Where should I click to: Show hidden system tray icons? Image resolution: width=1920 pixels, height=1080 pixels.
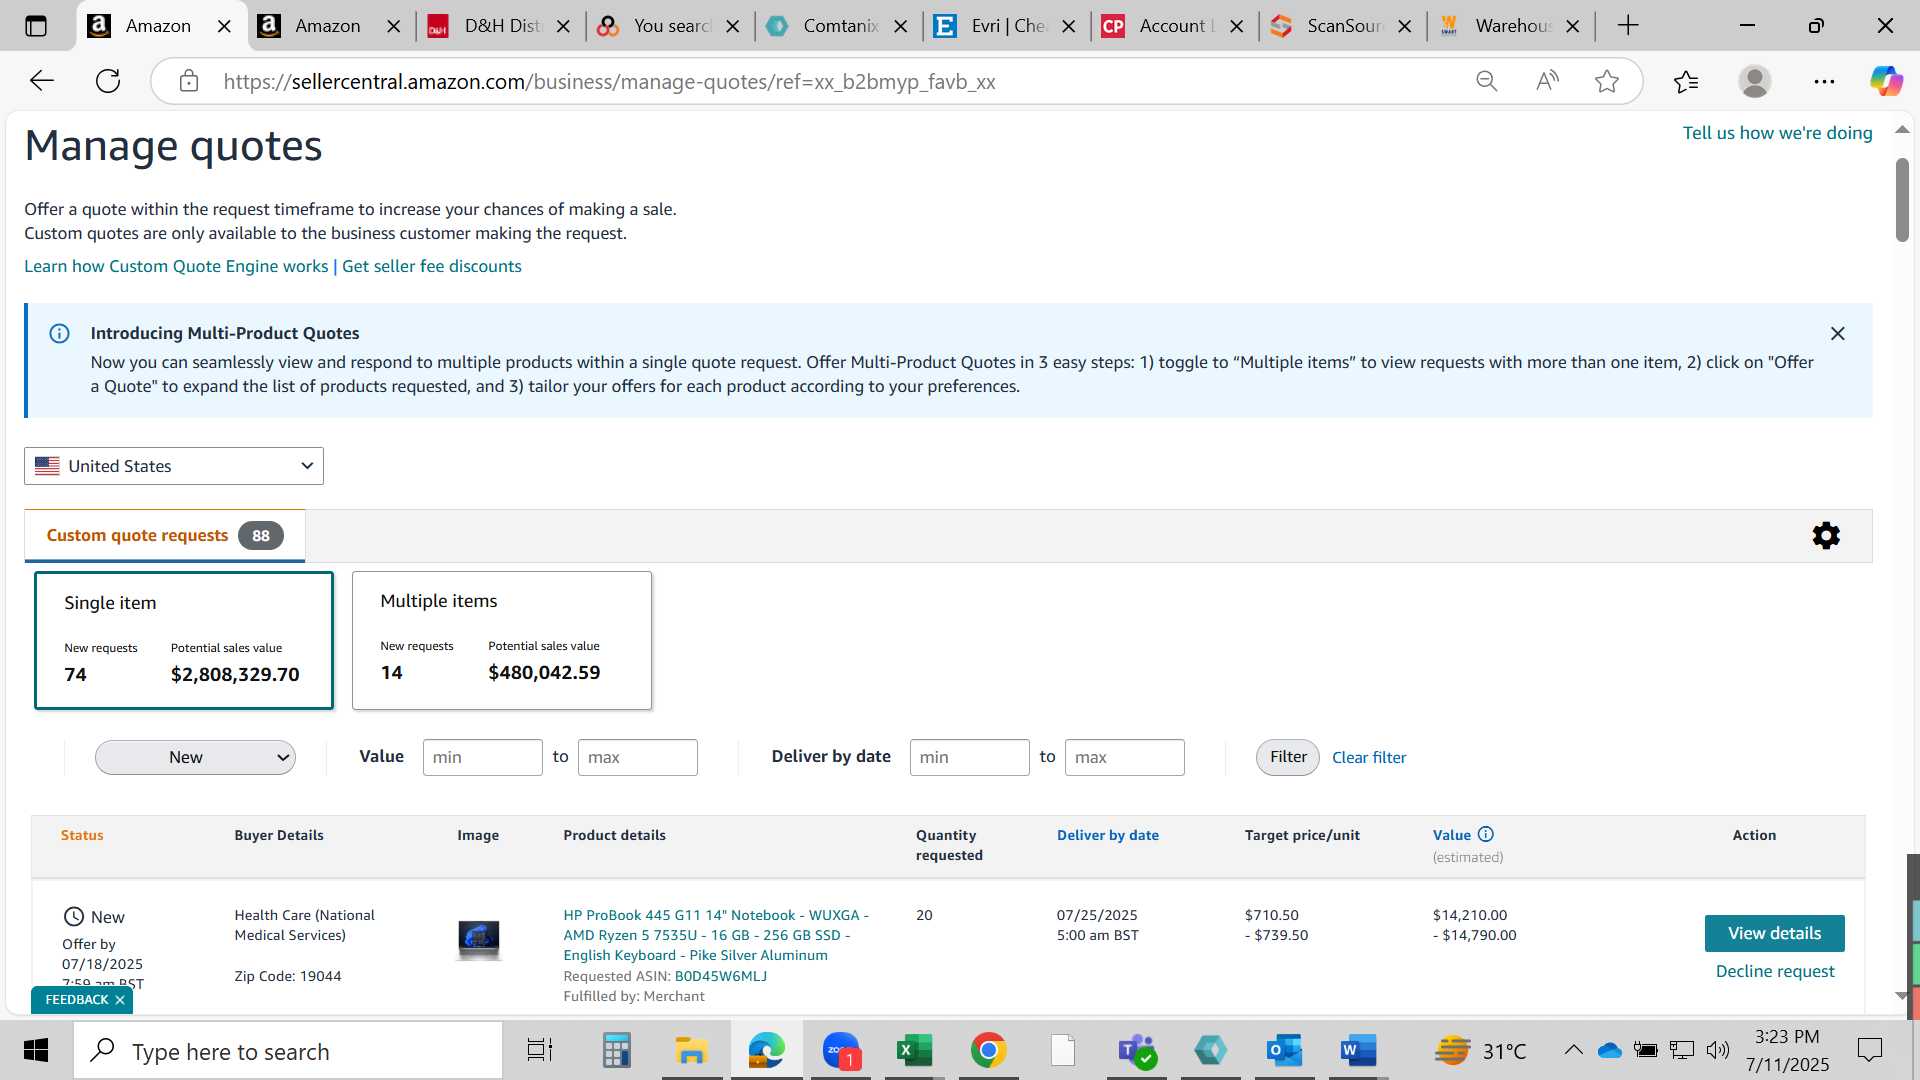pyautogui.click(x=1573, y=1050)
